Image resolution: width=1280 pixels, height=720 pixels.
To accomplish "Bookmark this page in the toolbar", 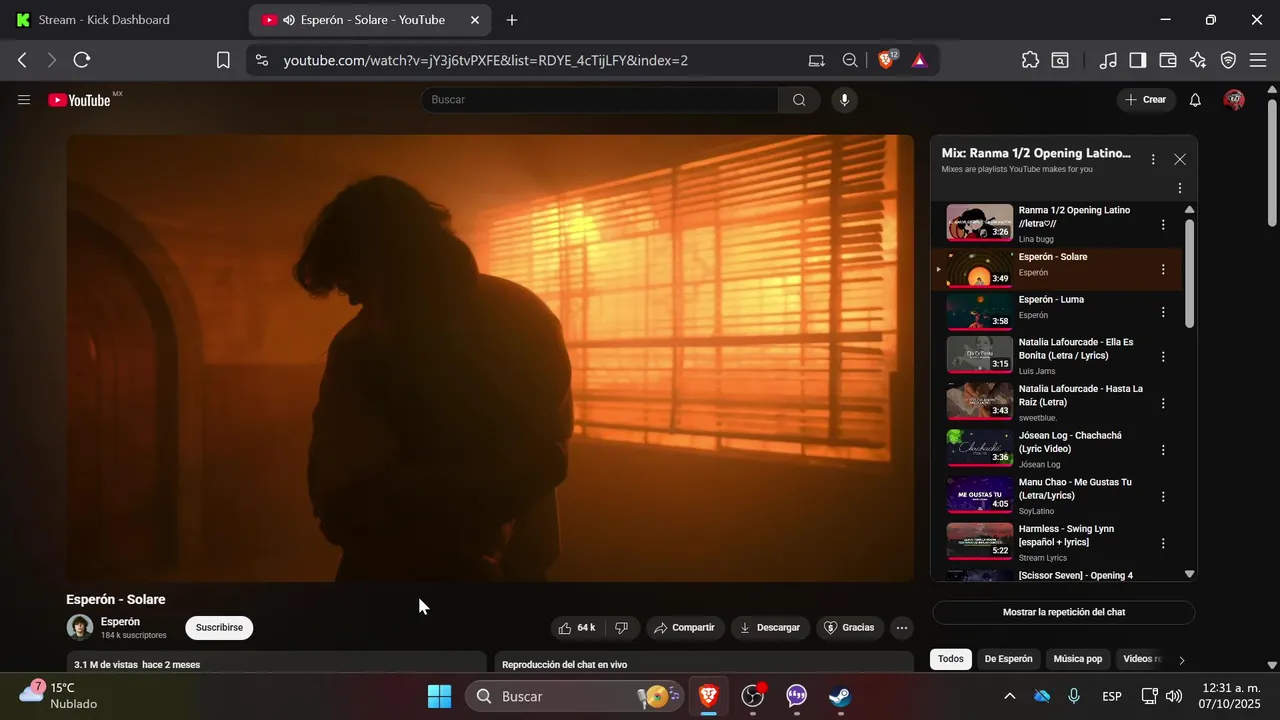I will 223,60.
